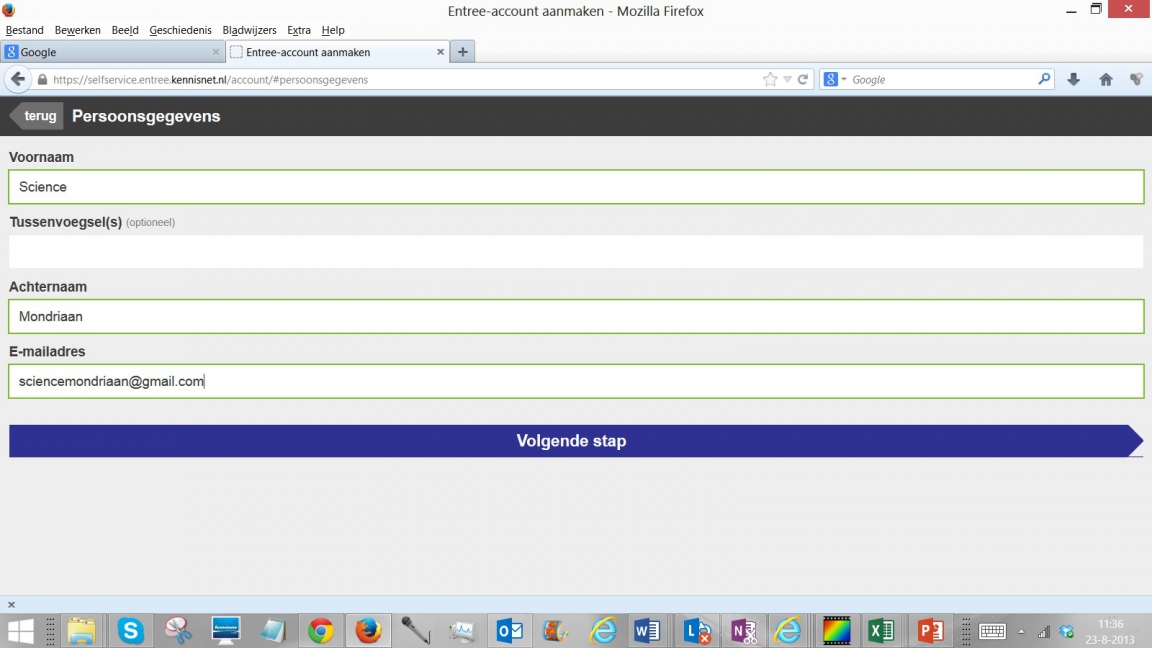The width and height of the screenshot is (1152, 648).
Task: Open the Bladwijzers menu
Action: click(249, 30)
